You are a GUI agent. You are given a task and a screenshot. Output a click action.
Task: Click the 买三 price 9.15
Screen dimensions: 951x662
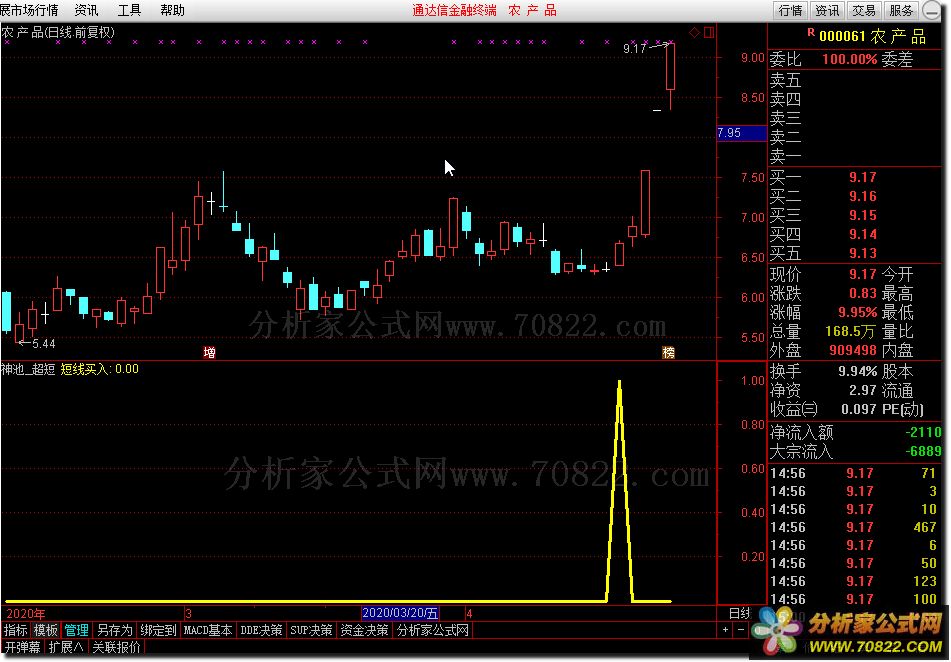[862, 215]
